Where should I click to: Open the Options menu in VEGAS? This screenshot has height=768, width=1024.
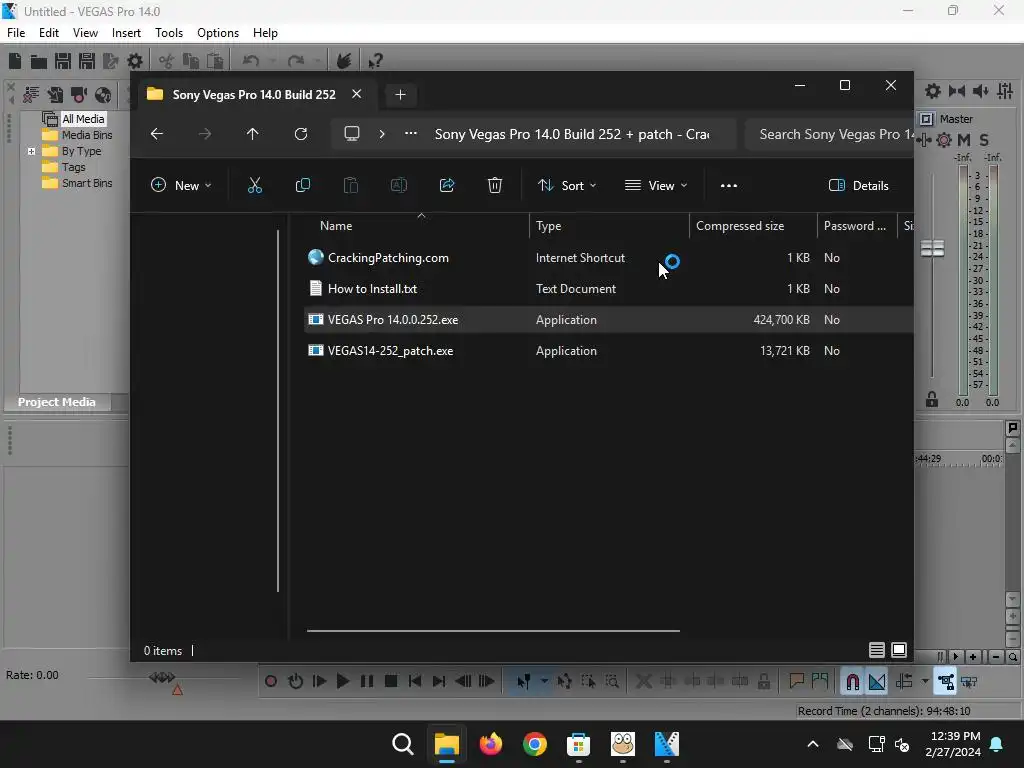click(217, 33)
